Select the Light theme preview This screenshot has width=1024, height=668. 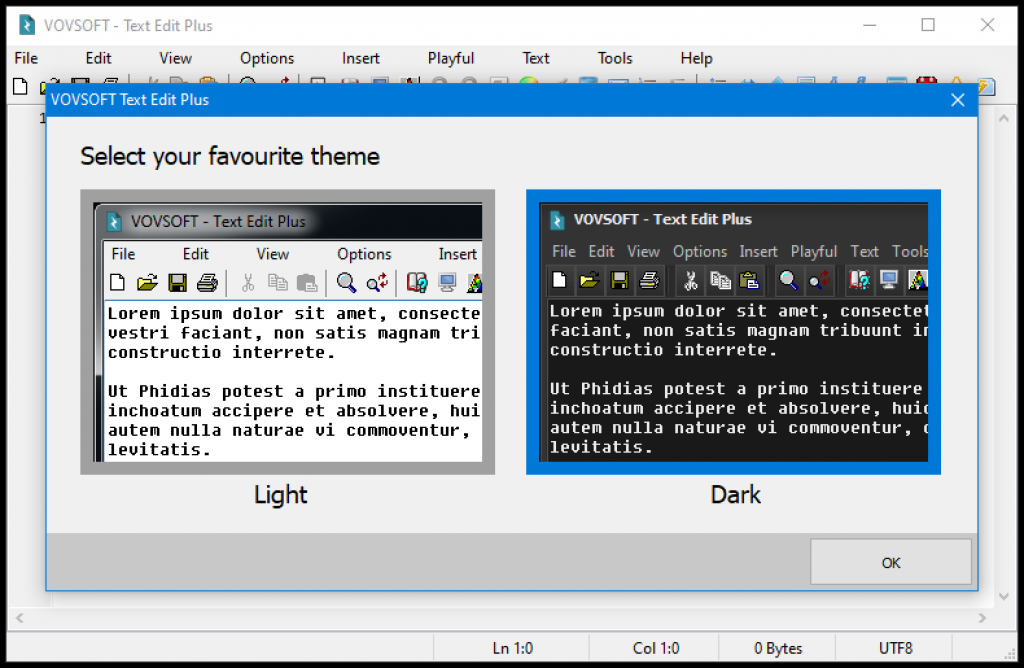click(x=287, y=332)
